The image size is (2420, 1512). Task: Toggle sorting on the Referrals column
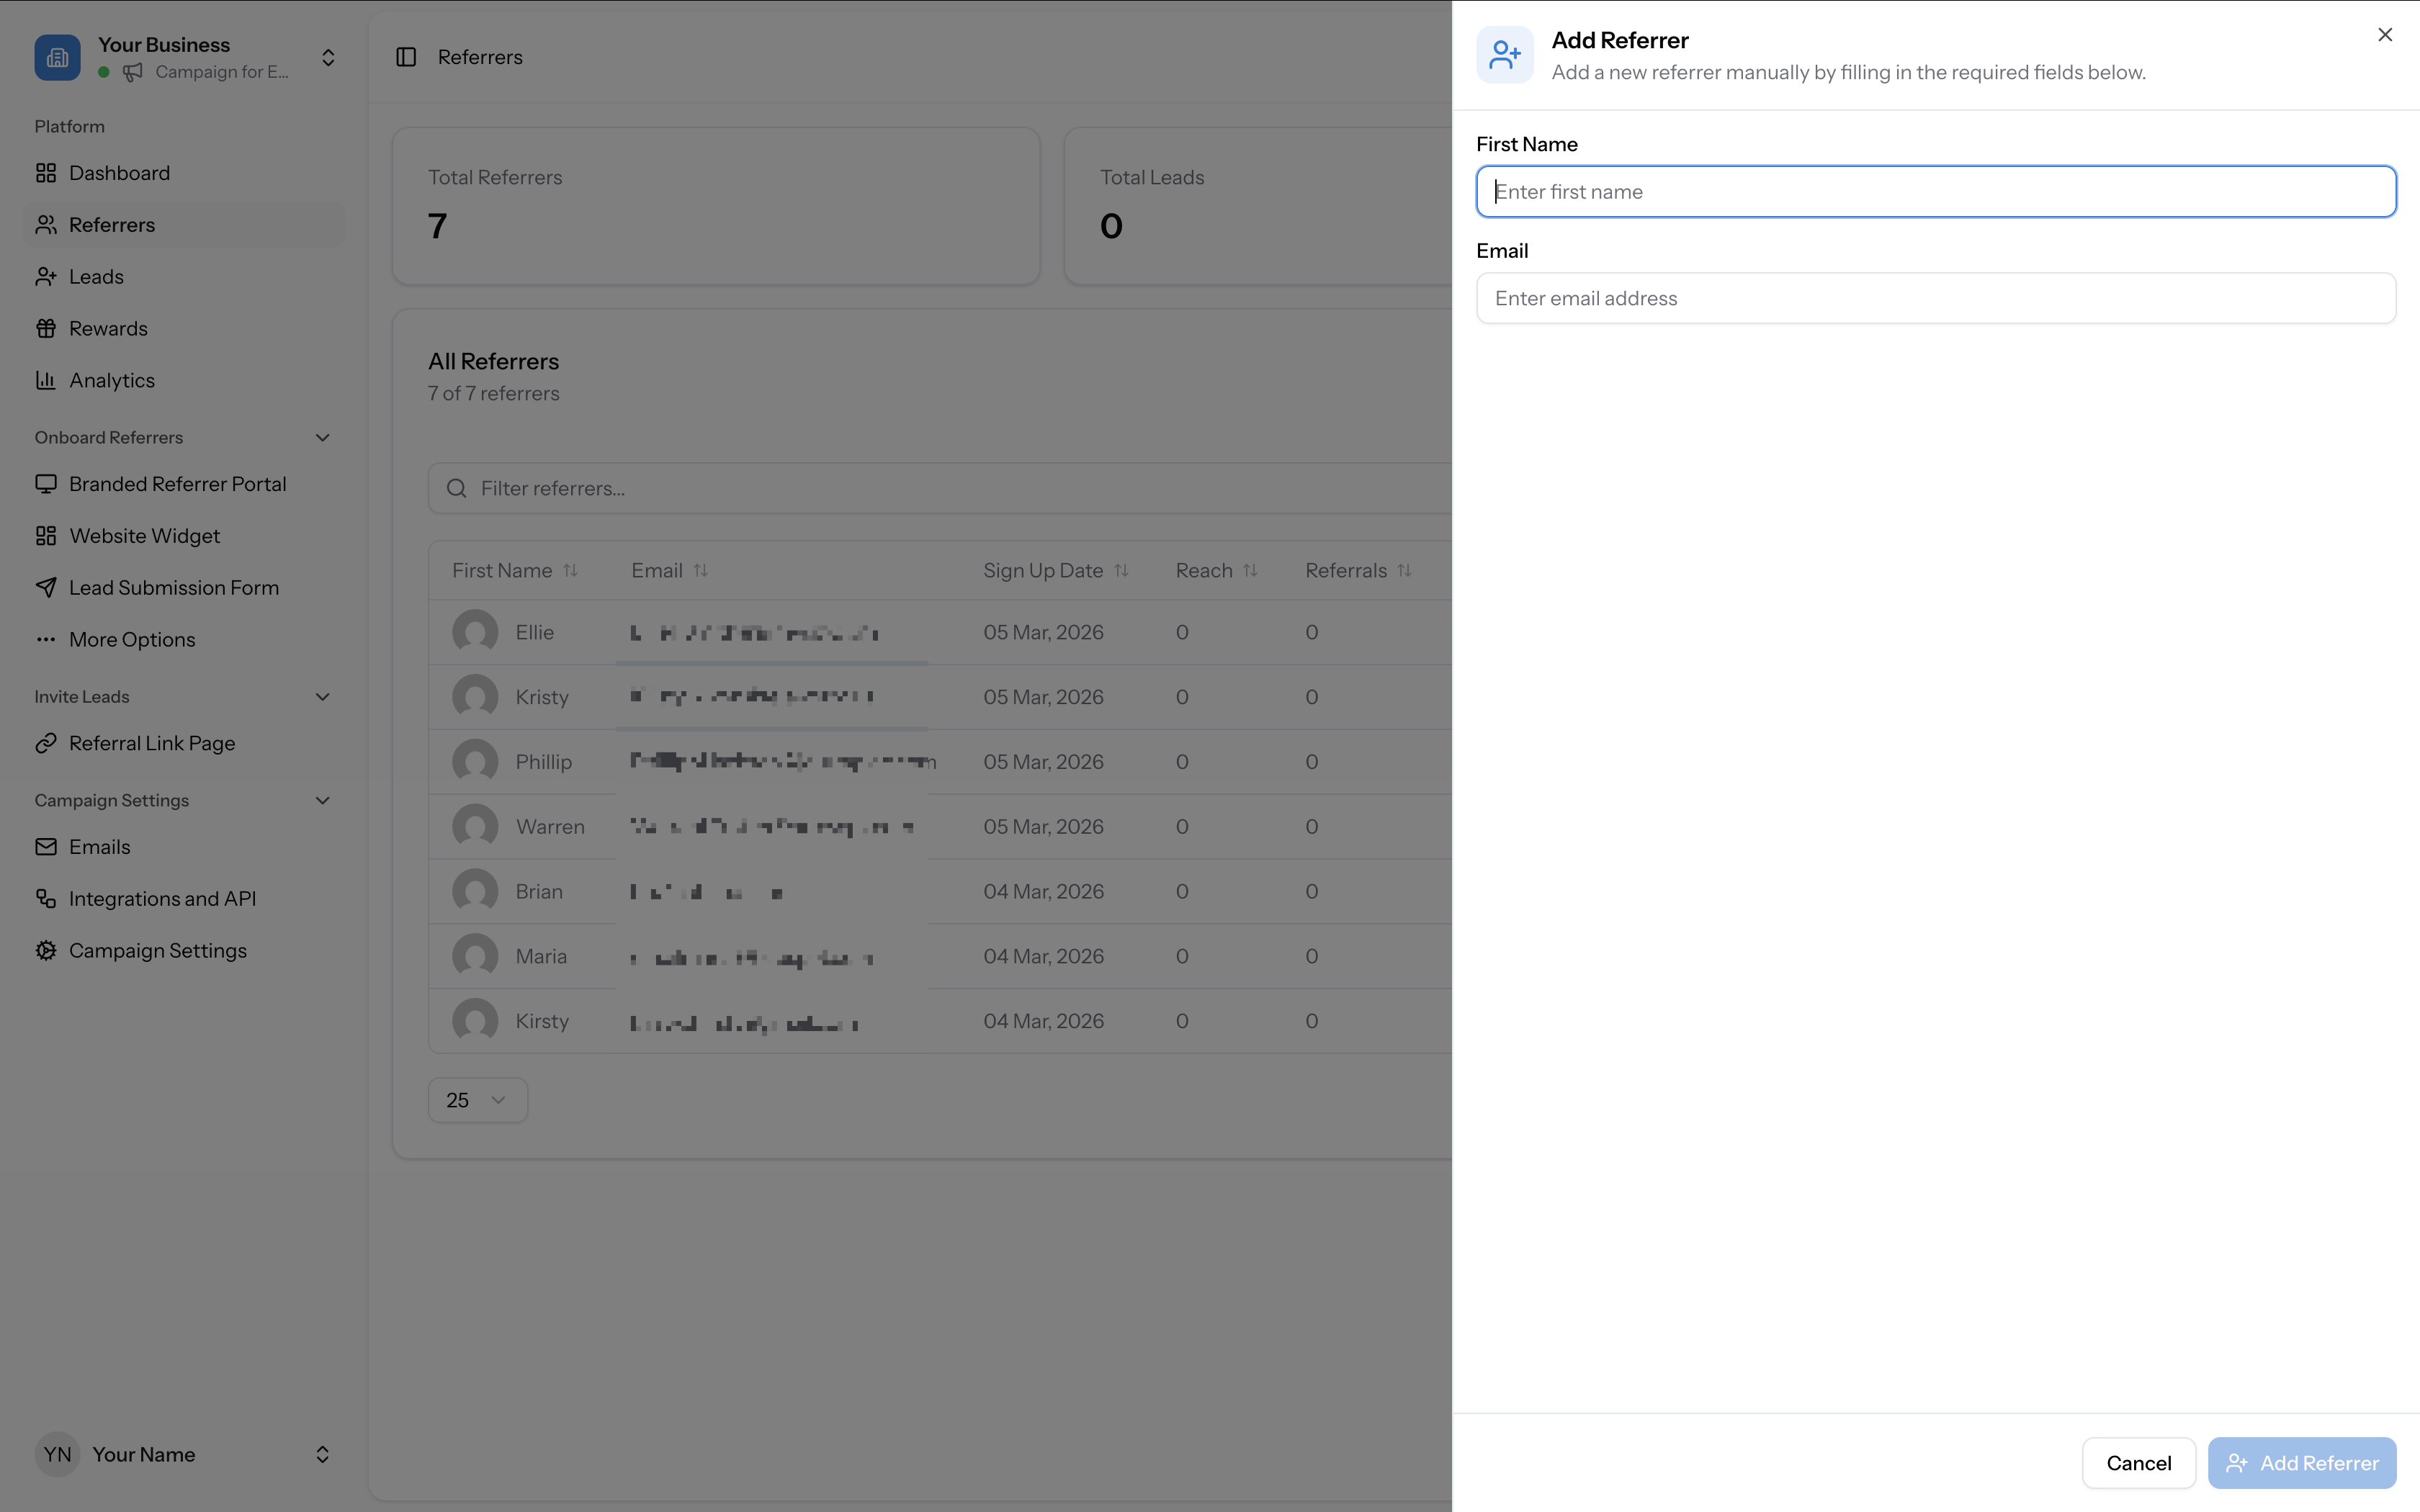pyautogui.click(x=1405, y=570)
